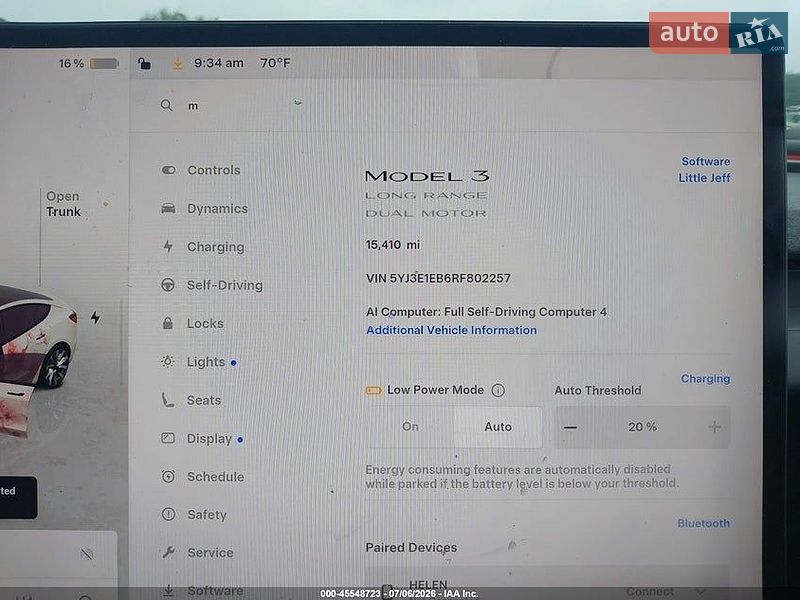The height and width of the screenshot is (600, 800).
Task: Open Low Power Mode info icon
Action: pos(498,390)
